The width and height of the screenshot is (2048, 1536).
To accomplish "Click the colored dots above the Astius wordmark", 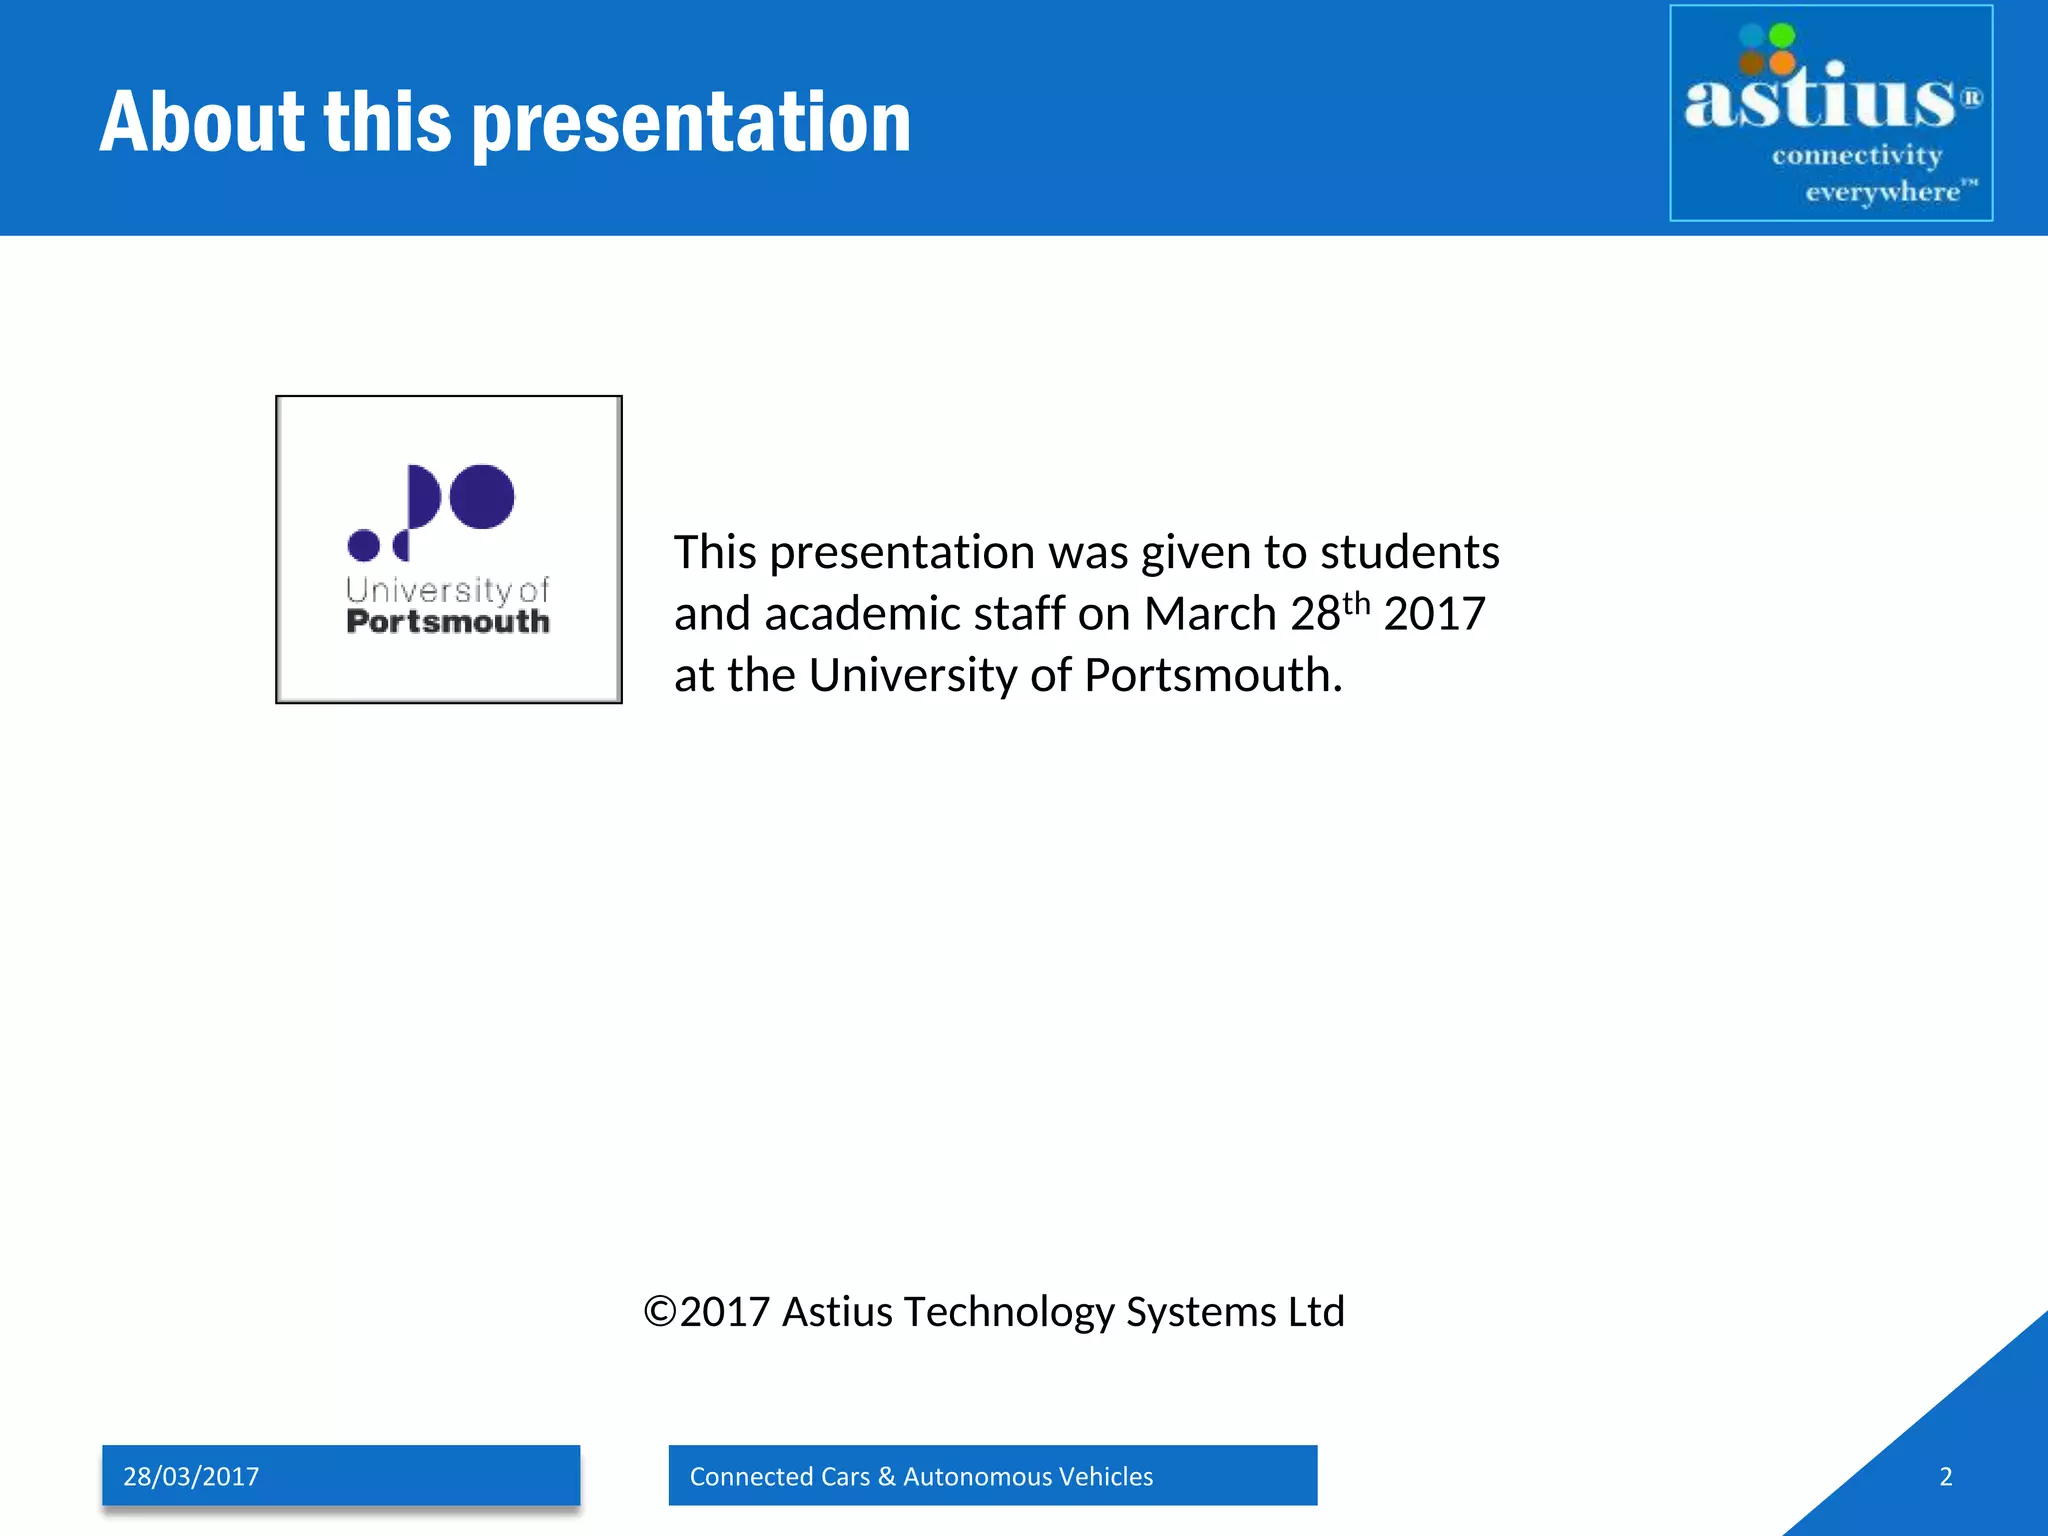I will pos(1767,50).
